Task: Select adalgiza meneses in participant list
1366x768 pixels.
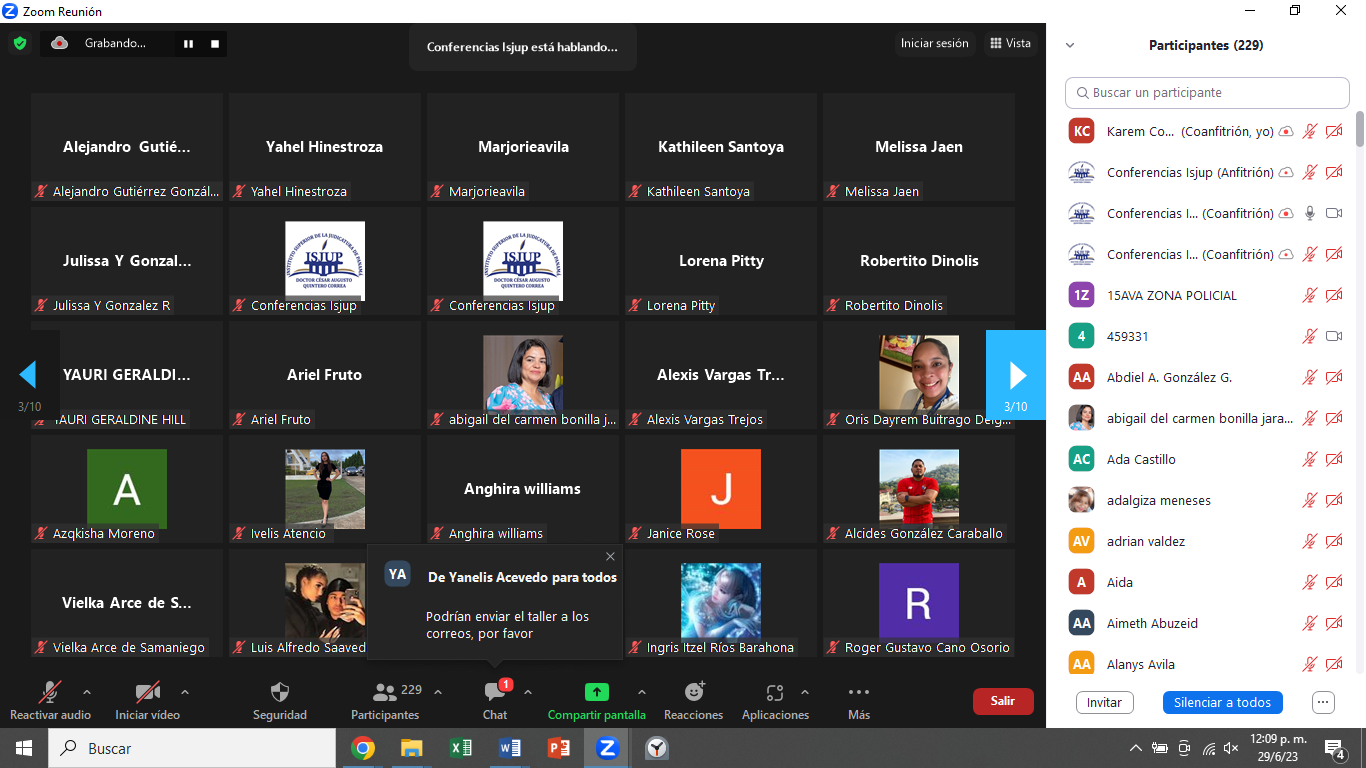Action: point(1207,500)
